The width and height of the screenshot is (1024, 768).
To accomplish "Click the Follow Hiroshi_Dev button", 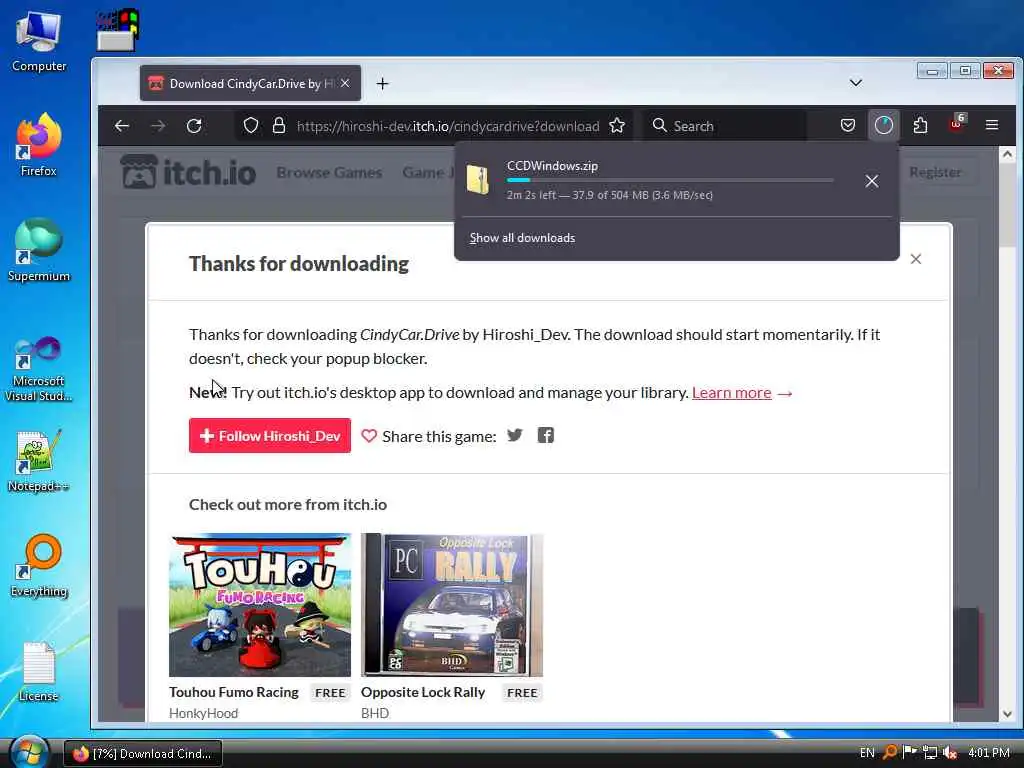I will click(x=270, y=436).
